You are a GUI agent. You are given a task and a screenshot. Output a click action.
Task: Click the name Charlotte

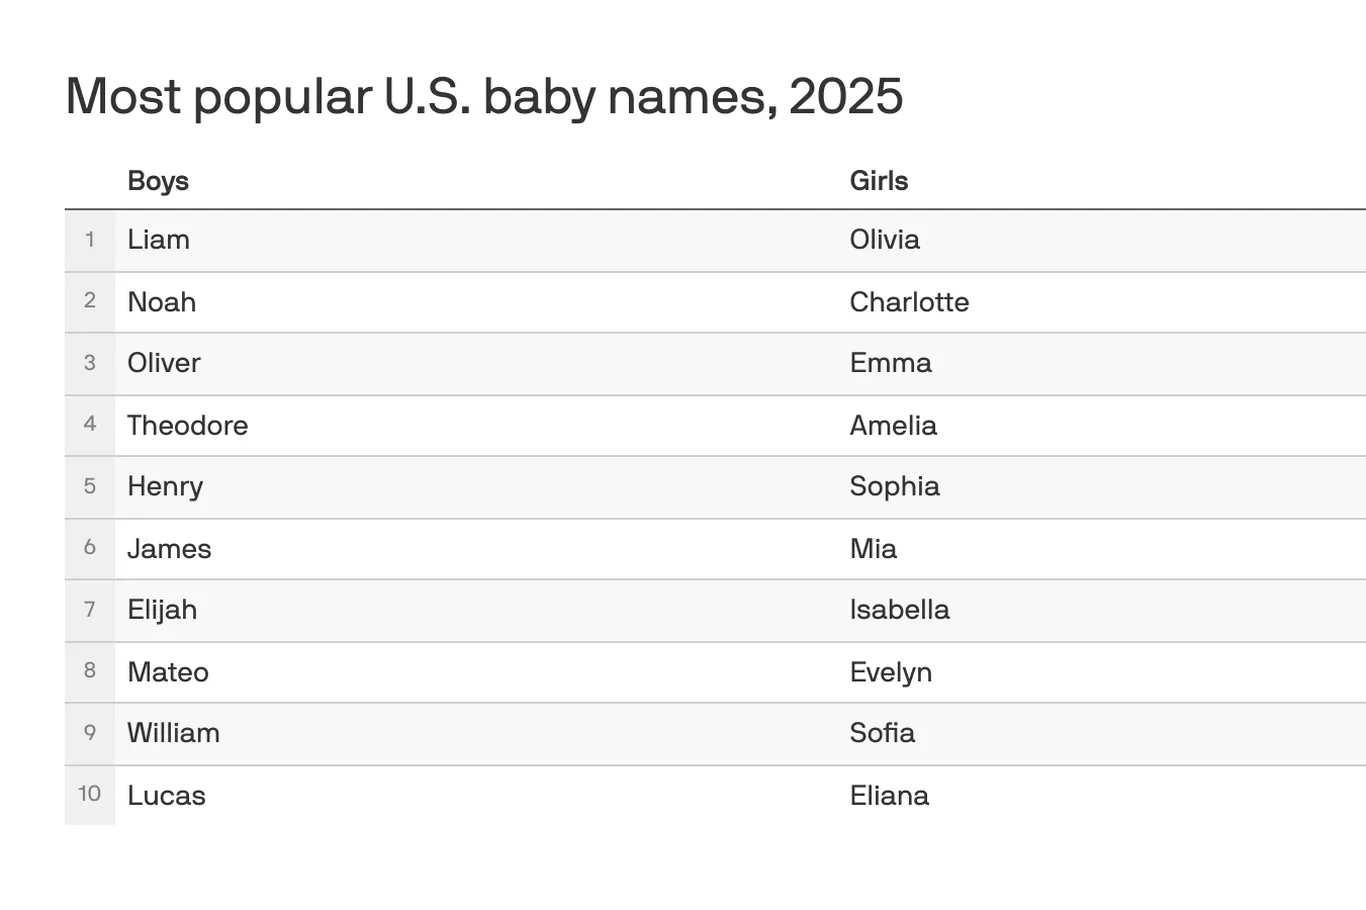[x=909, y=302]
